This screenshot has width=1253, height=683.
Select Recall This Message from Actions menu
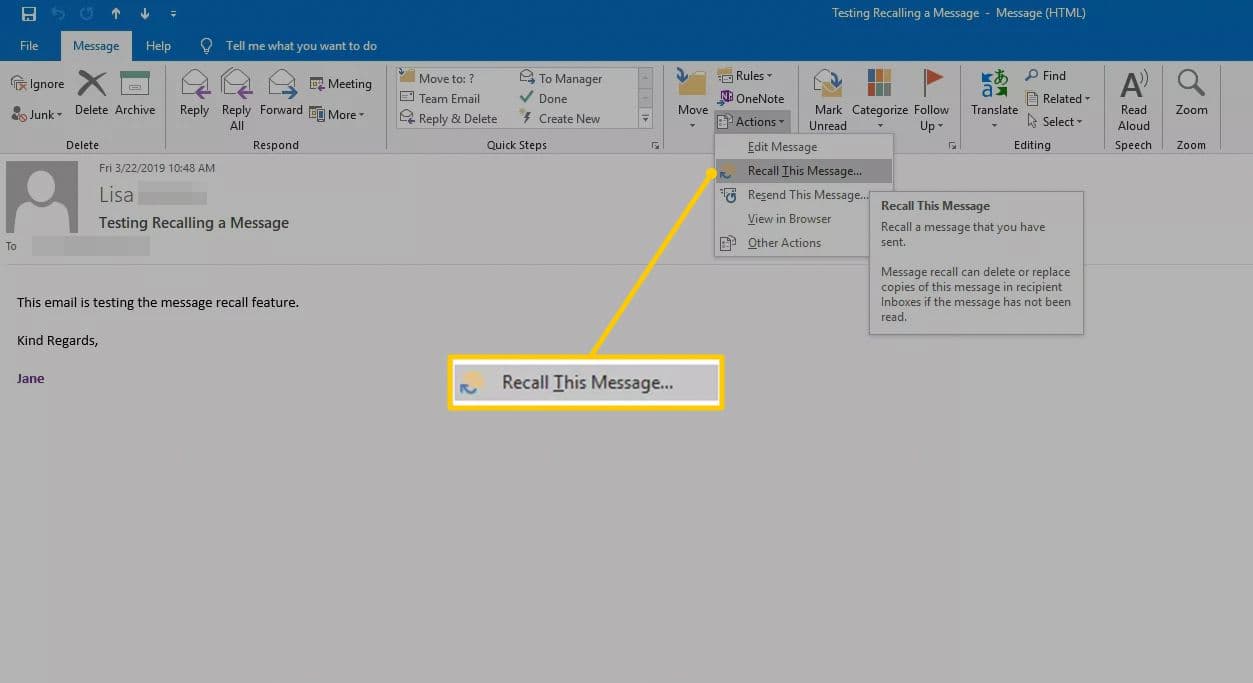click(803, 171)
